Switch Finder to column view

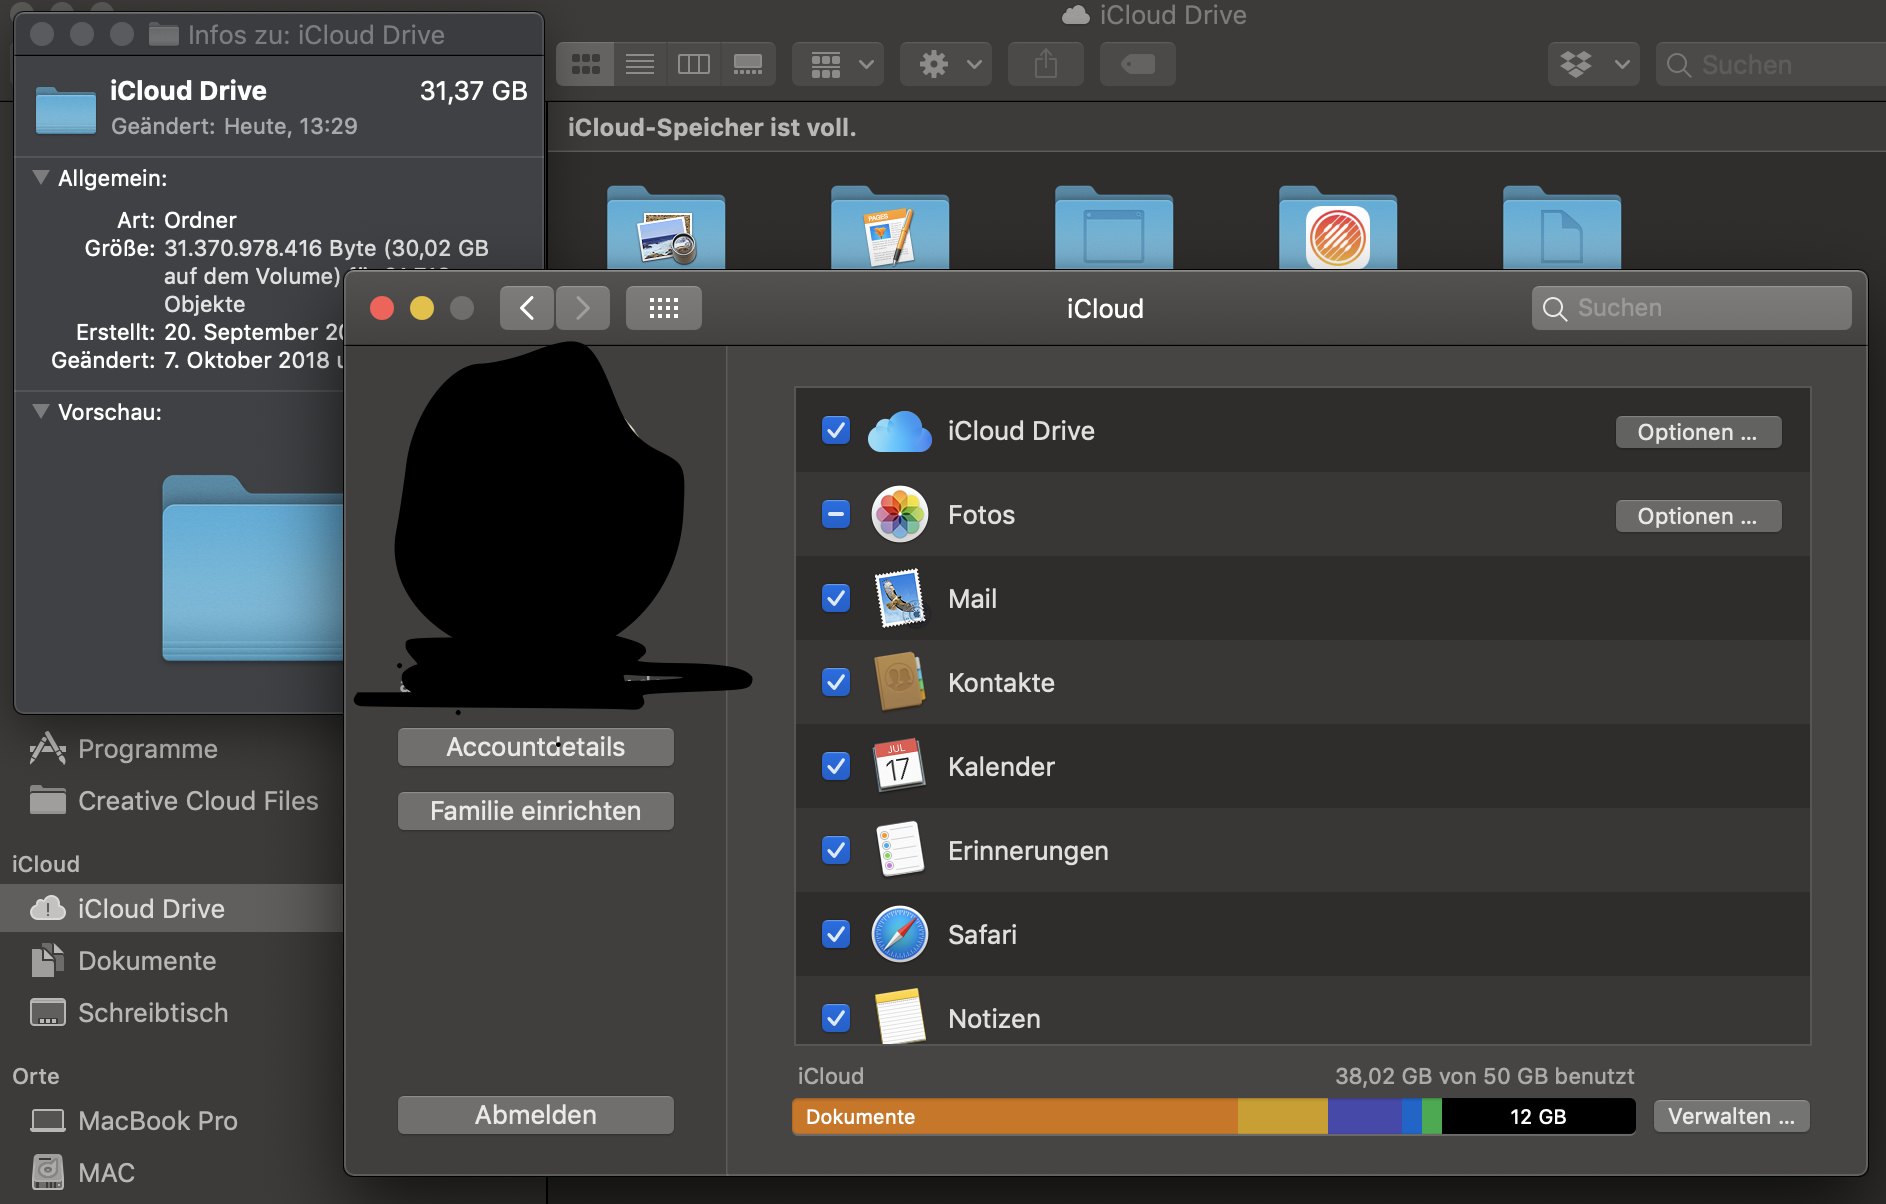point(693,65)
